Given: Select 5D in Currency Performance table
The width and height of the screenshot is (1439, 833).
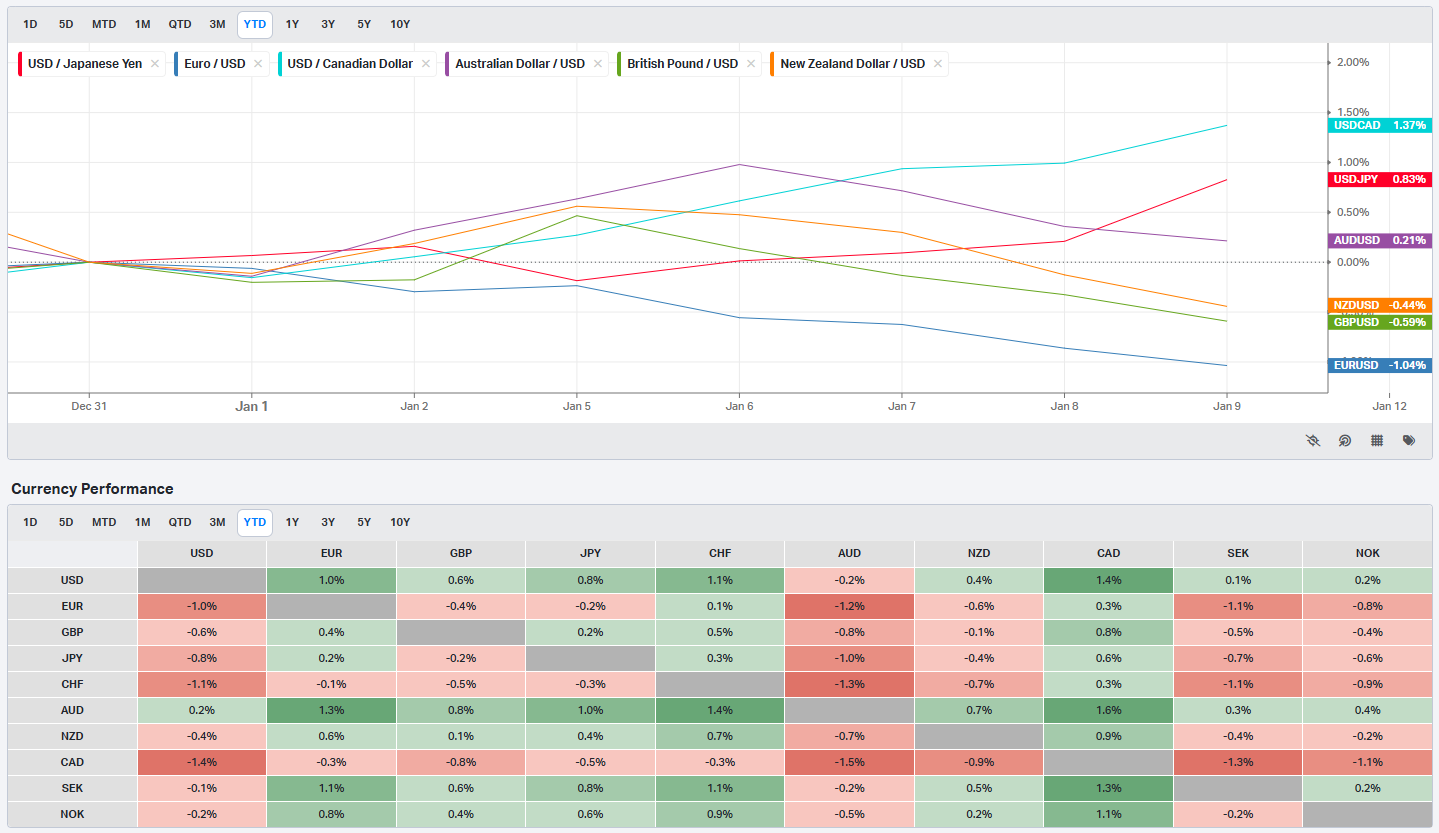Looking at the screenshot, I should pyautogui.click(x=66, y=522).
